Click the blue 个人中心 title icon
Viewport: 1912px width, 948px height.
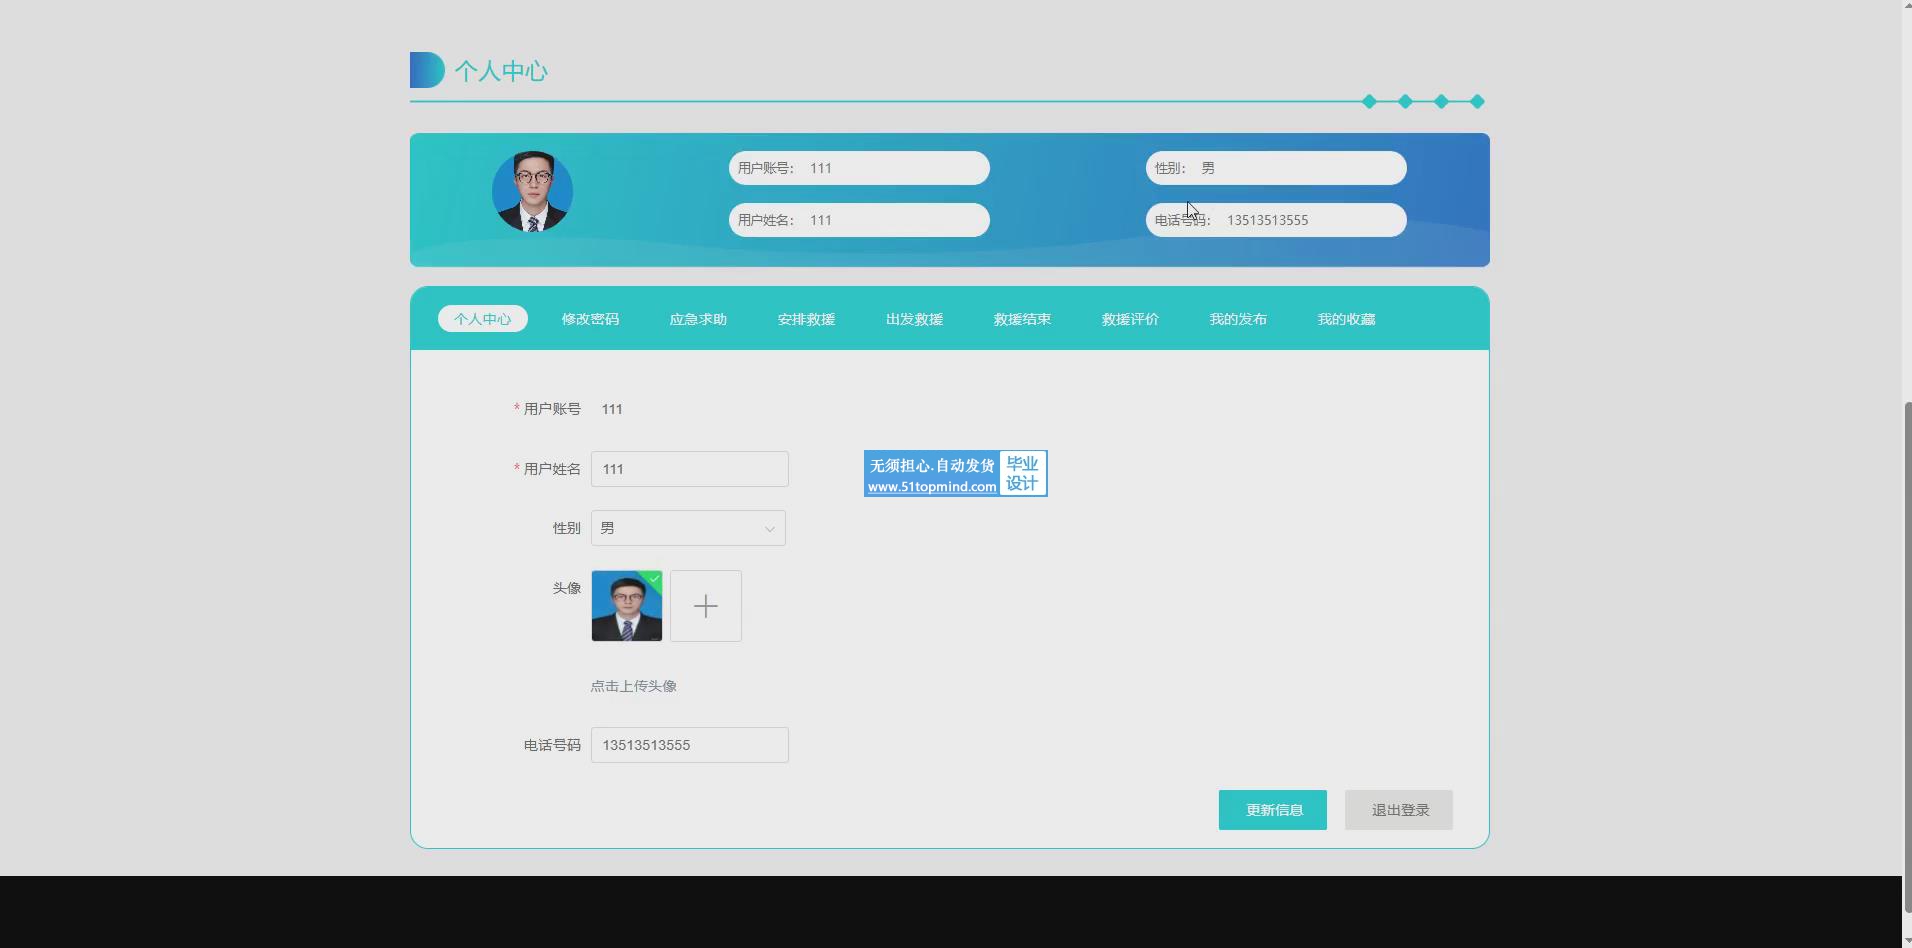(x=427, y=70)
